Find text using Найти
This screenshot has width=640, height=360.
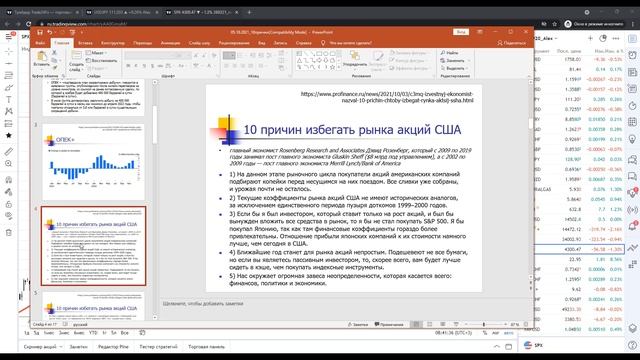point(450,53)
